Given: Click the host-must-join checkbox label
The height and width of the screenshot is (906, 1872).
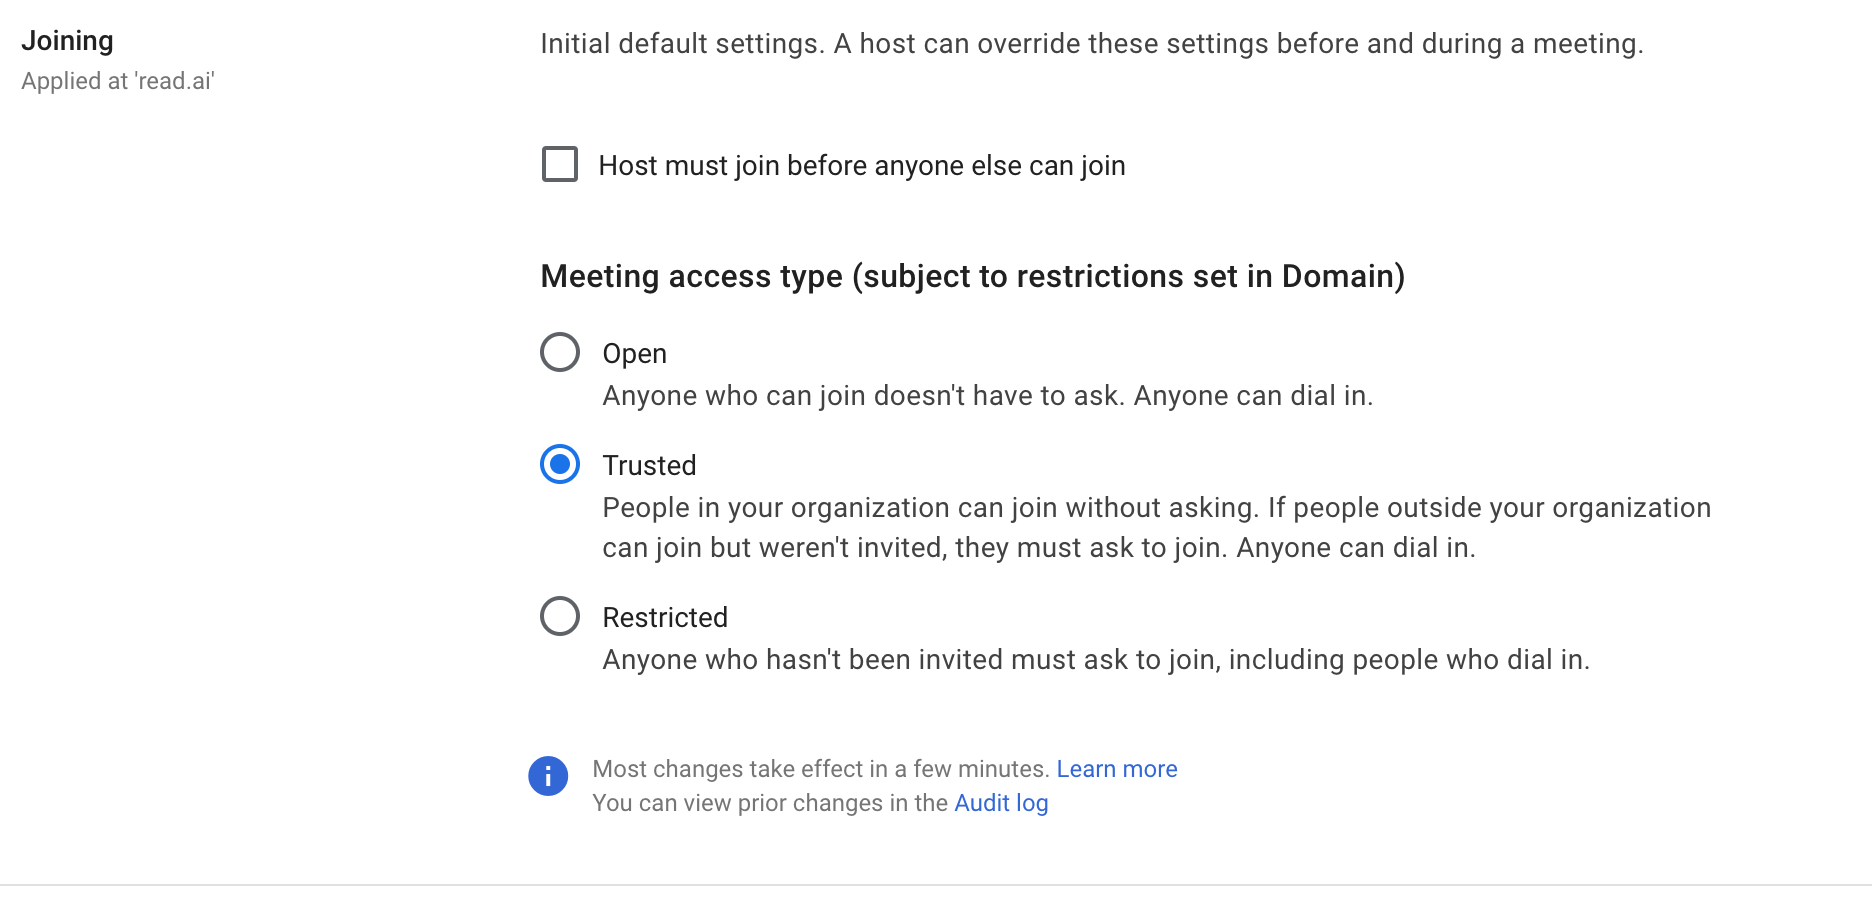Looking at the screenshot, I should (862, 165).
